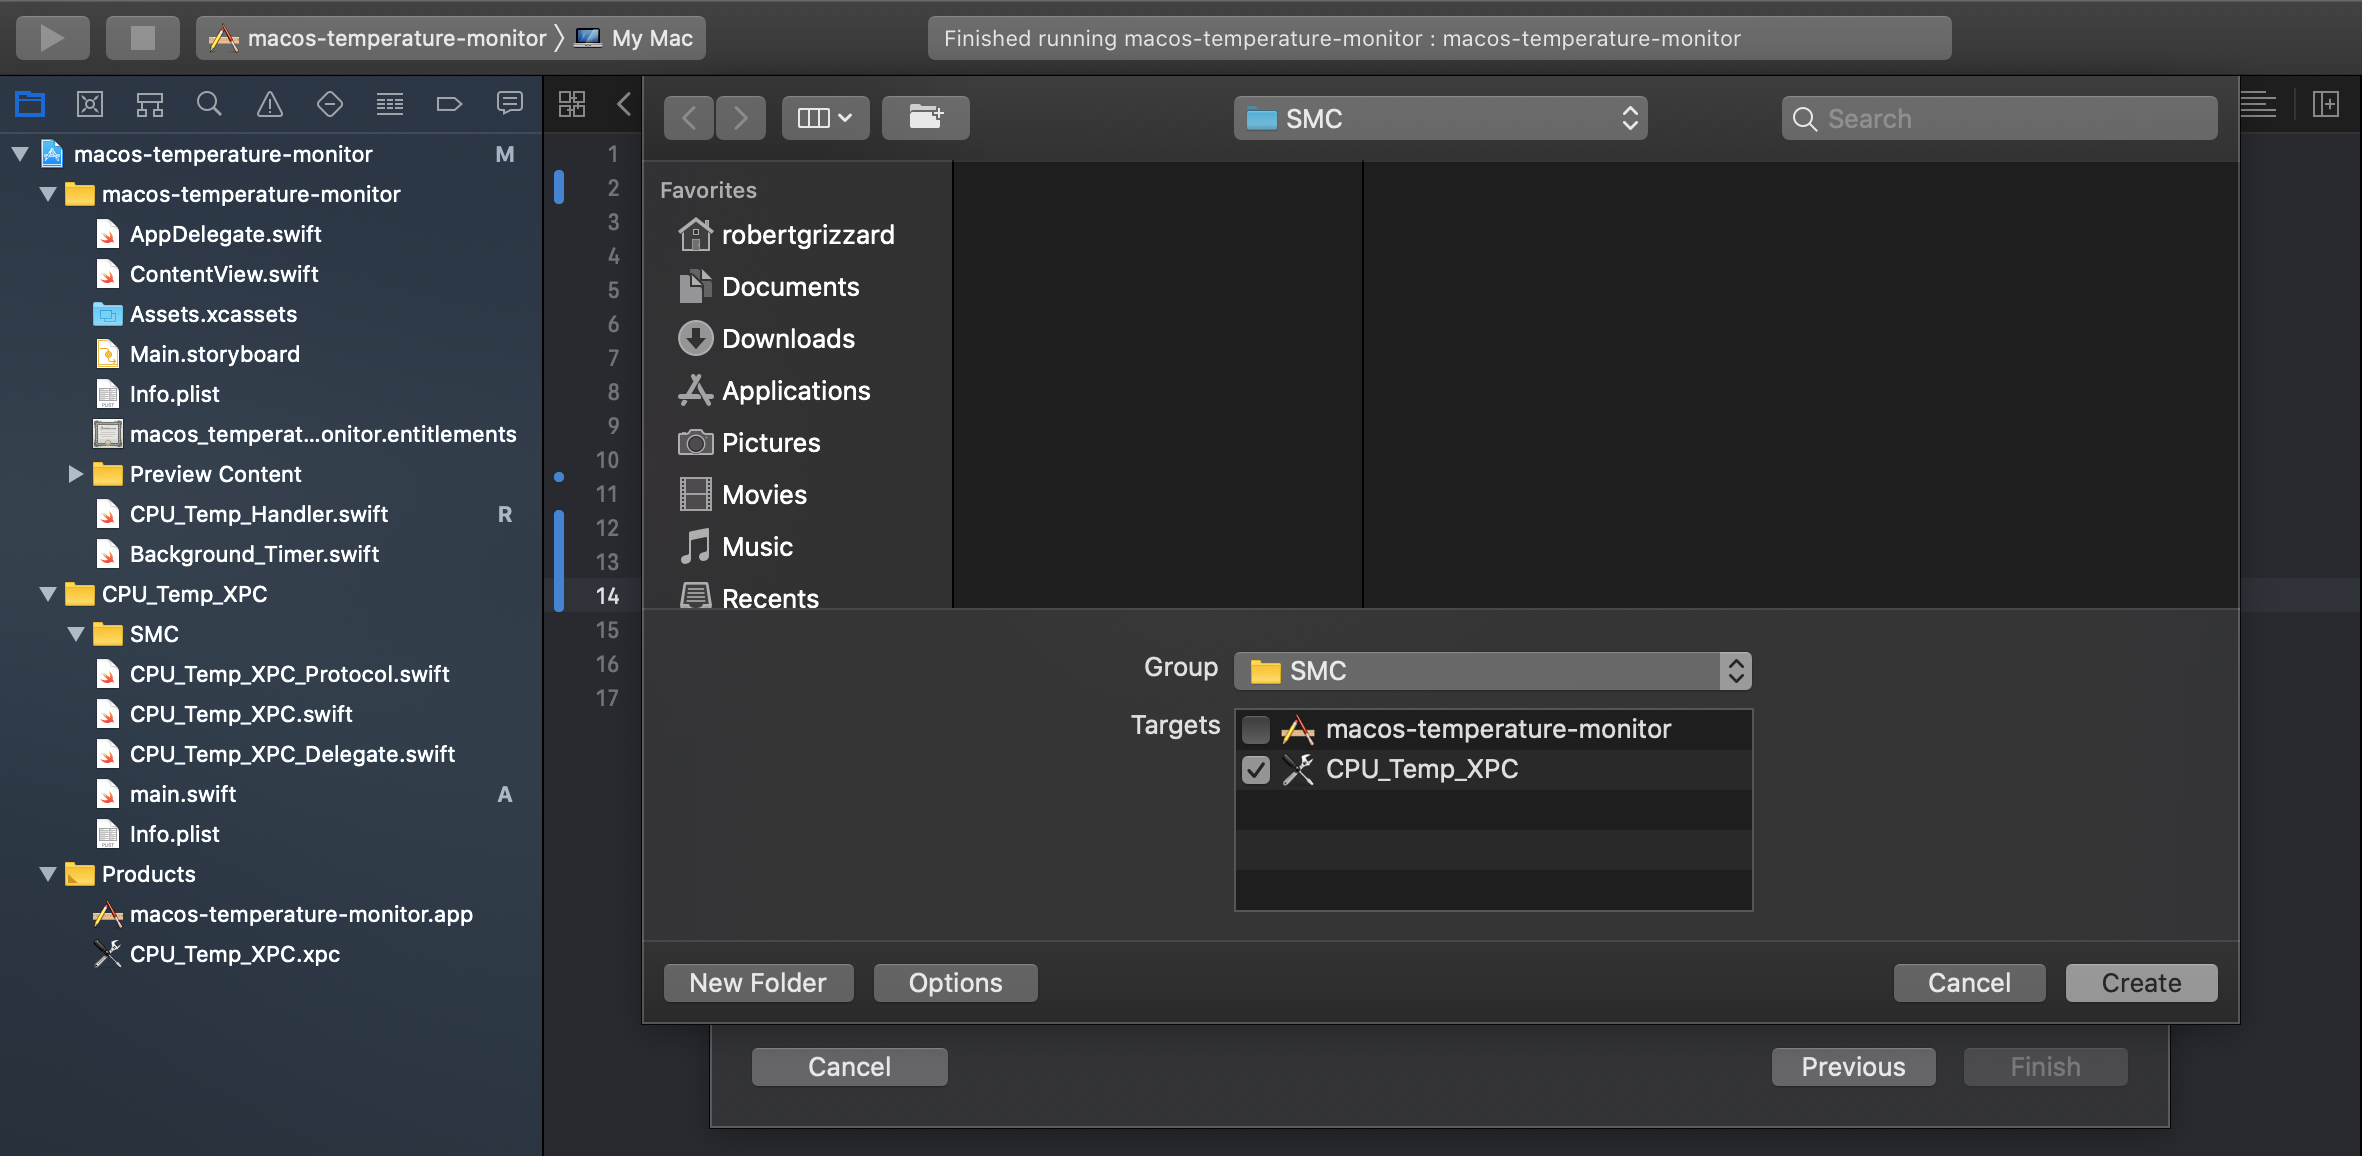Select CPU_Temp_XPC_Delegate.swift file
Viewport: 2362px width, 1156px height.
pyautogui.click(x=276, y=754)
